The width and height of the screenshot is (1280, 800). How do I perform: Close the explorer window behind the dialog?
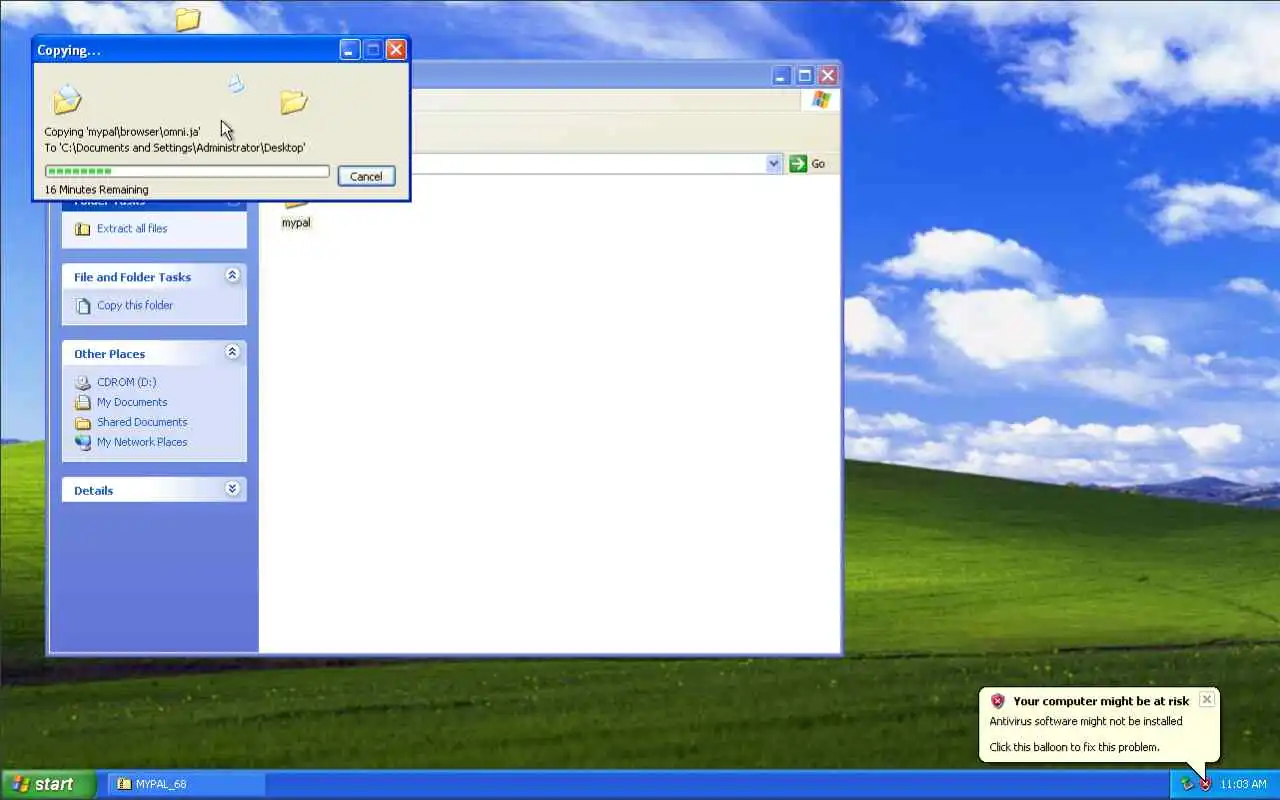pyautogui.click(x=828, y=76)
